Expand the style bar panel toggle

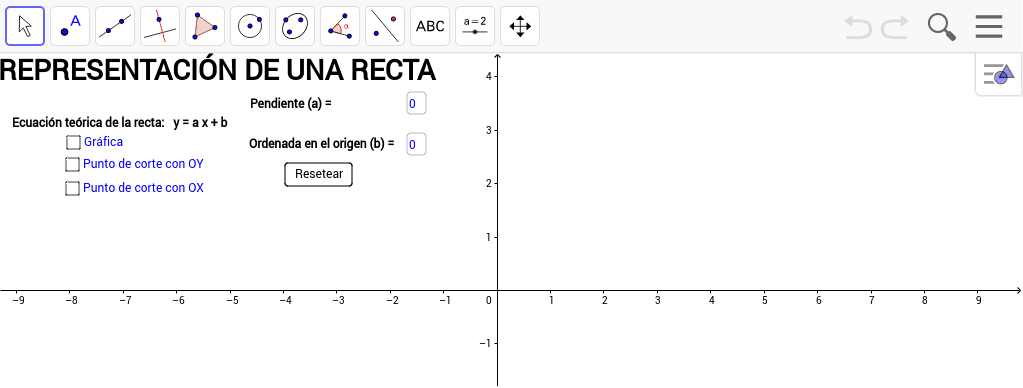999,74
